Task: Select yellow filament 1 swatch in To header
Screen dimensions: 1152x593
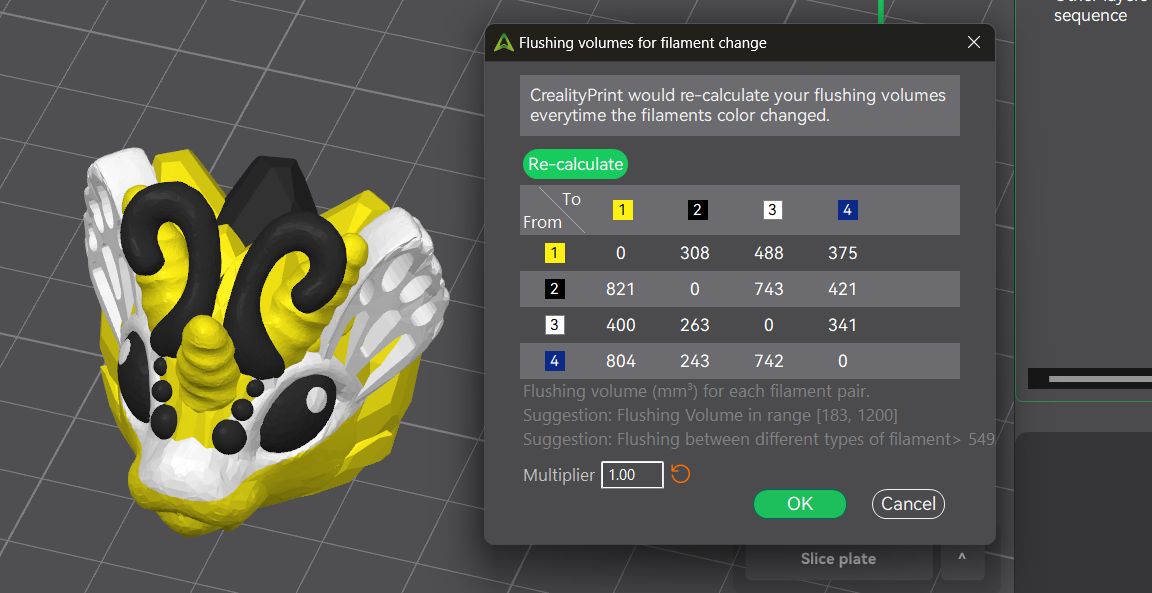Action: pos(622,210)
